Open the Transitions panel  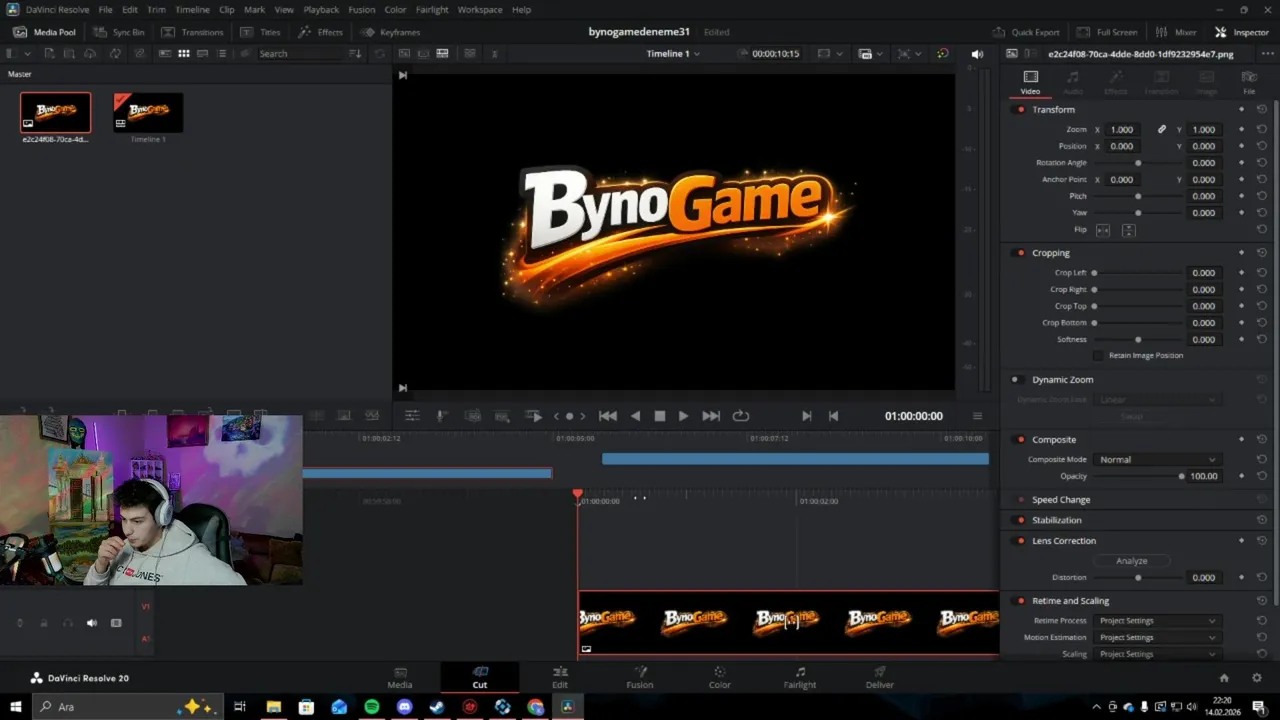(x=193, y=32)
